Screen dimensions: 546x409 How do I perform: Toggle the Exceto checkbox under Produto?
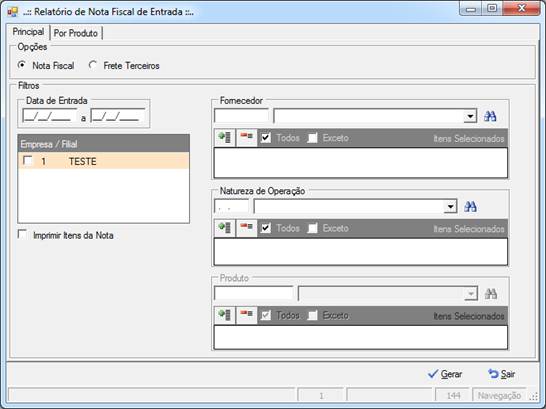(x=312, y=315)
